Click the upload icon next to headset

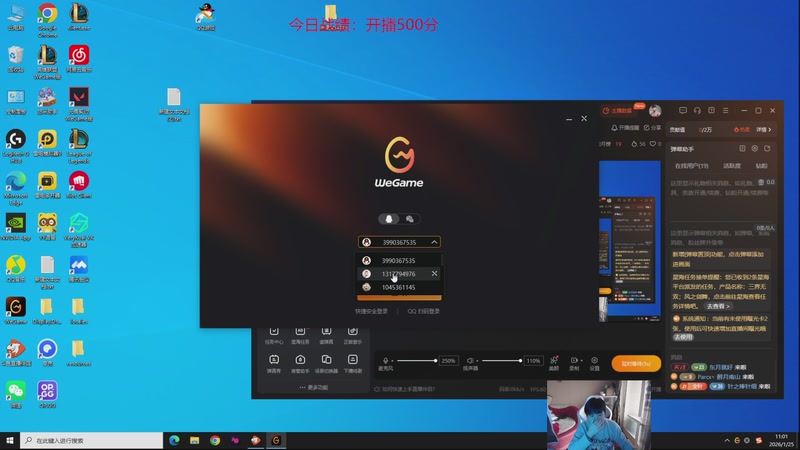[x=711, y=110]
